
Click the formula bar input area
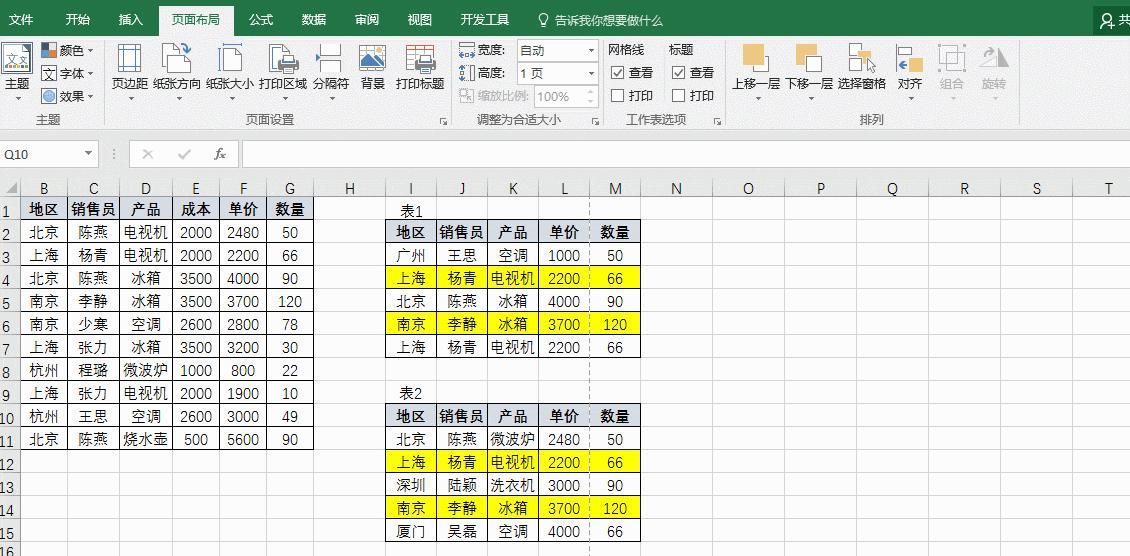(685, 154)
